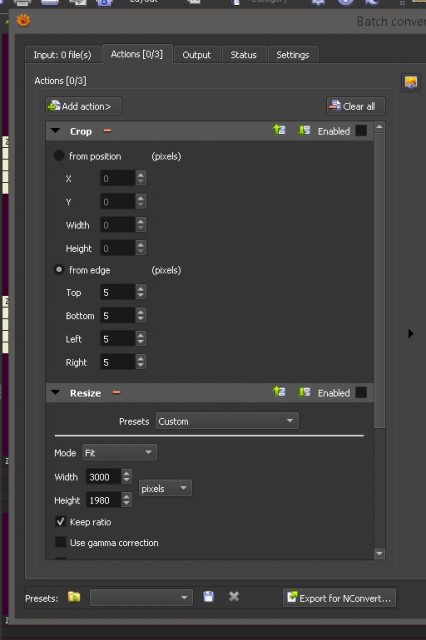Image resolution: width=426 pixels, height=640 pixels.
Task: Collapse the Crop section triangle
Action: pyautogui.click(x=55, y=131)
